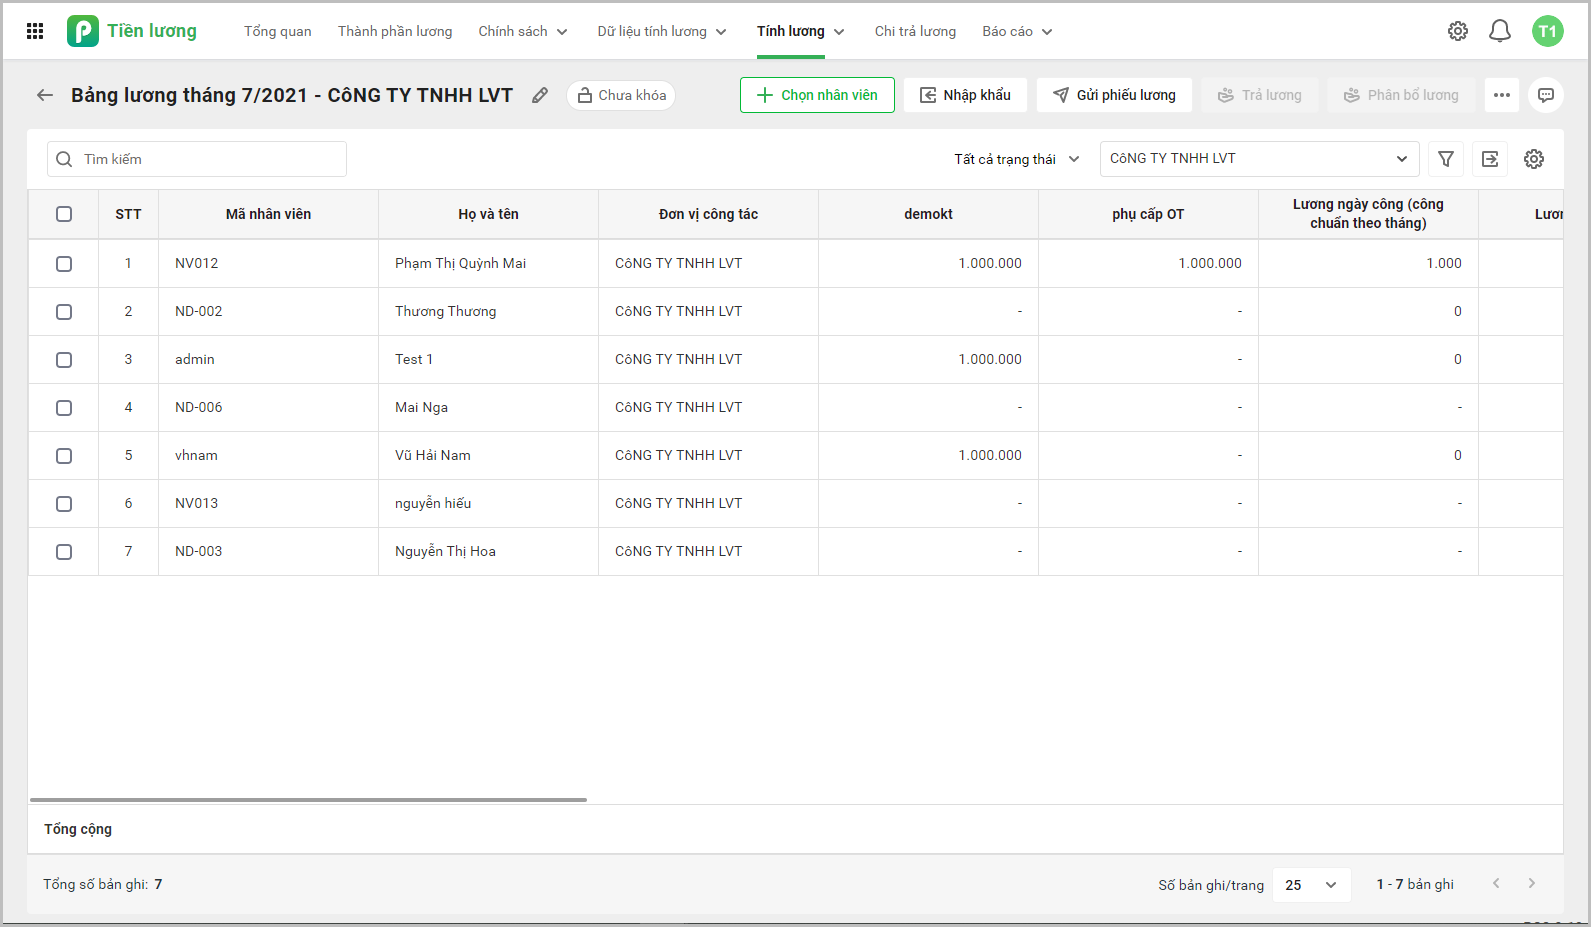The image size is (1591, 927).
Task: Expand the 'Tất cả trạng thái' status filter
Action: click(x=1016, y=159)
